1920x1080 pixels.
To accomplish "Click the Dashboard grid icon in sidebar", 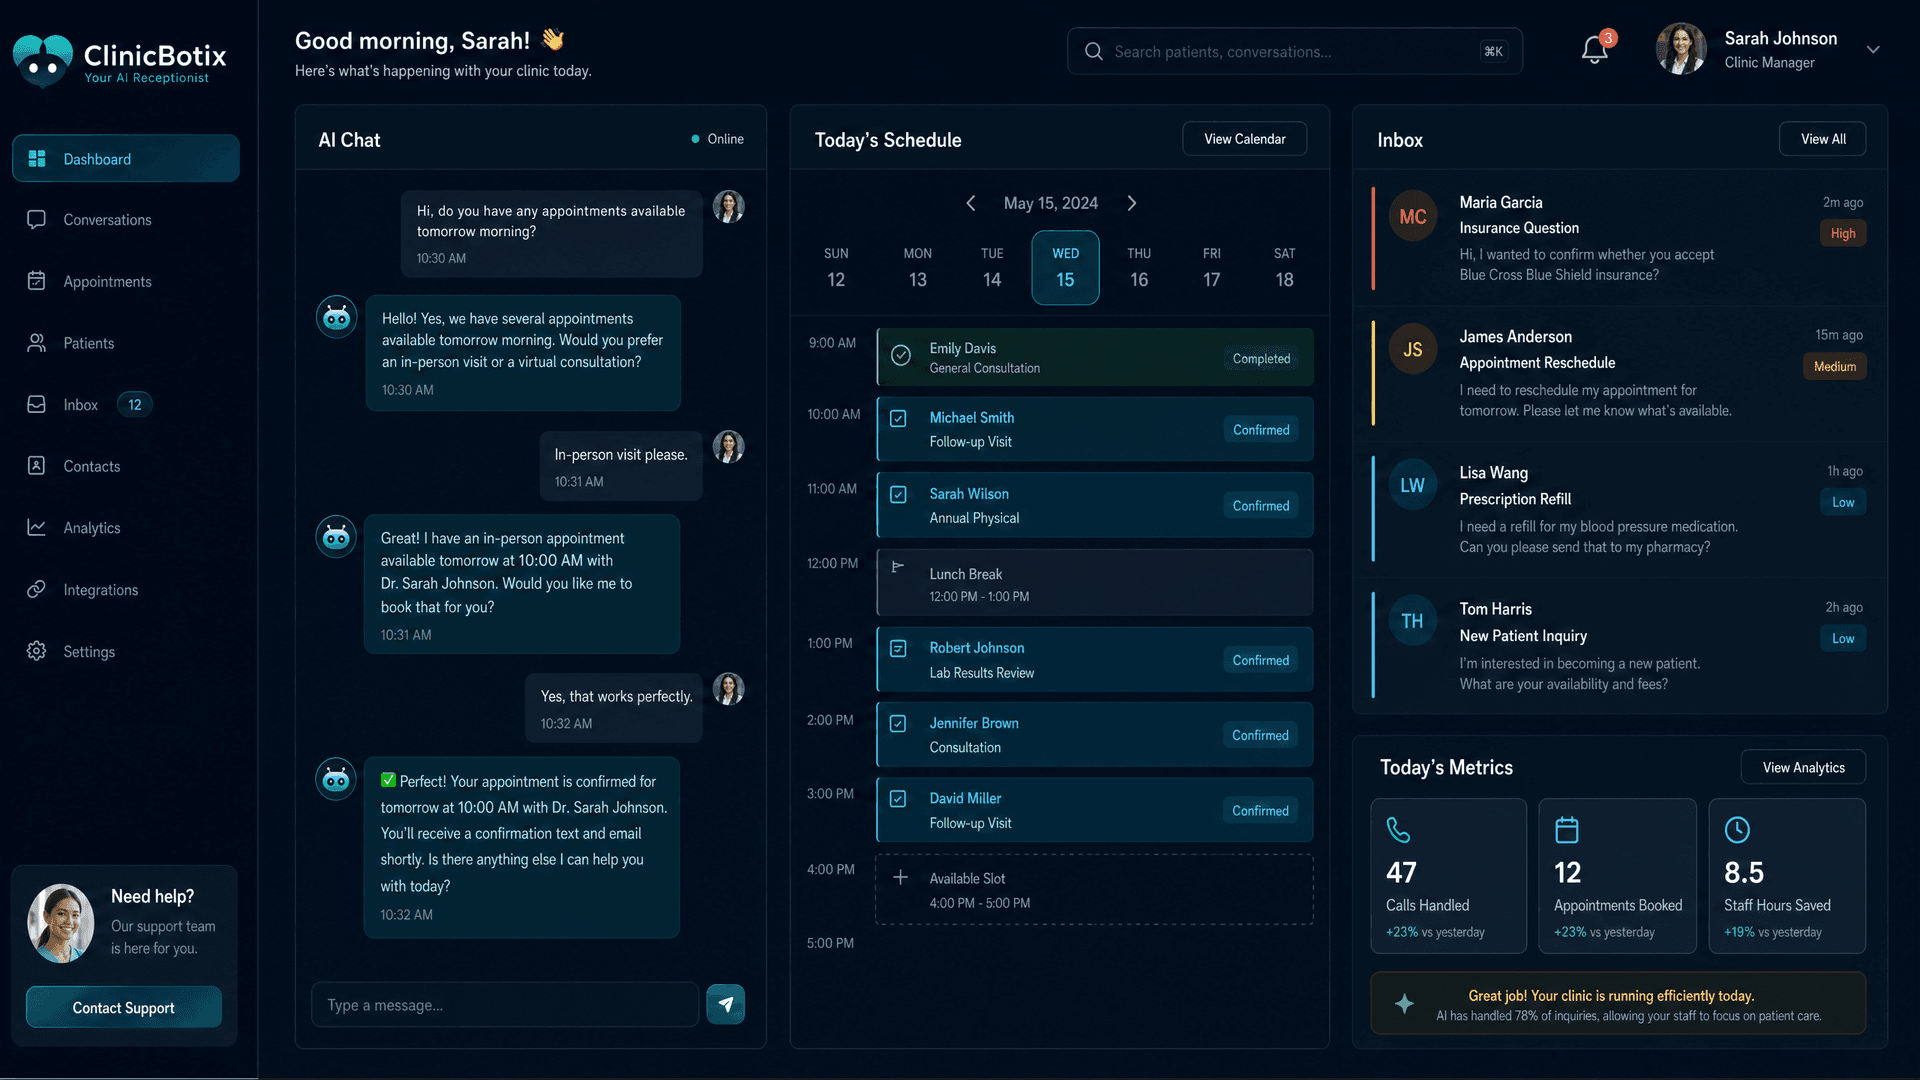I will [37, 159].
